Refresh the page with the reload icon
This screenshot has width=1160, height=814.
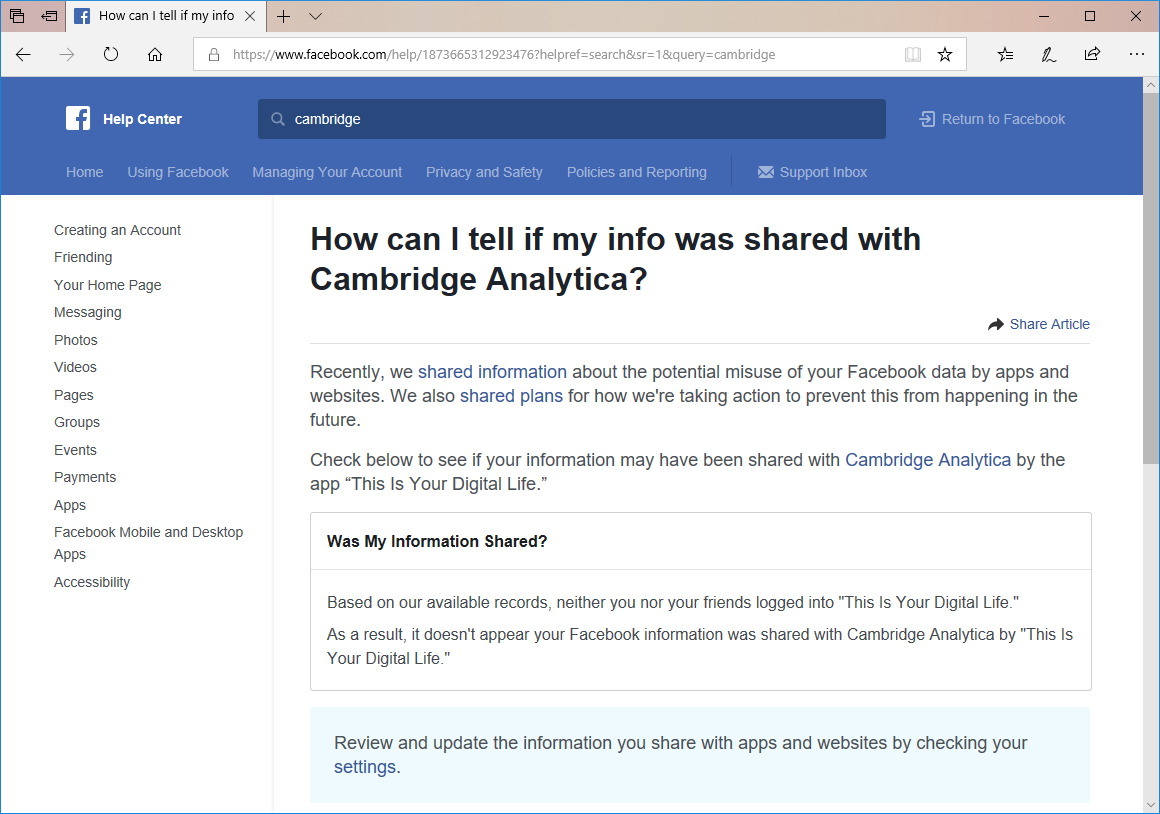tap(111, 54)
